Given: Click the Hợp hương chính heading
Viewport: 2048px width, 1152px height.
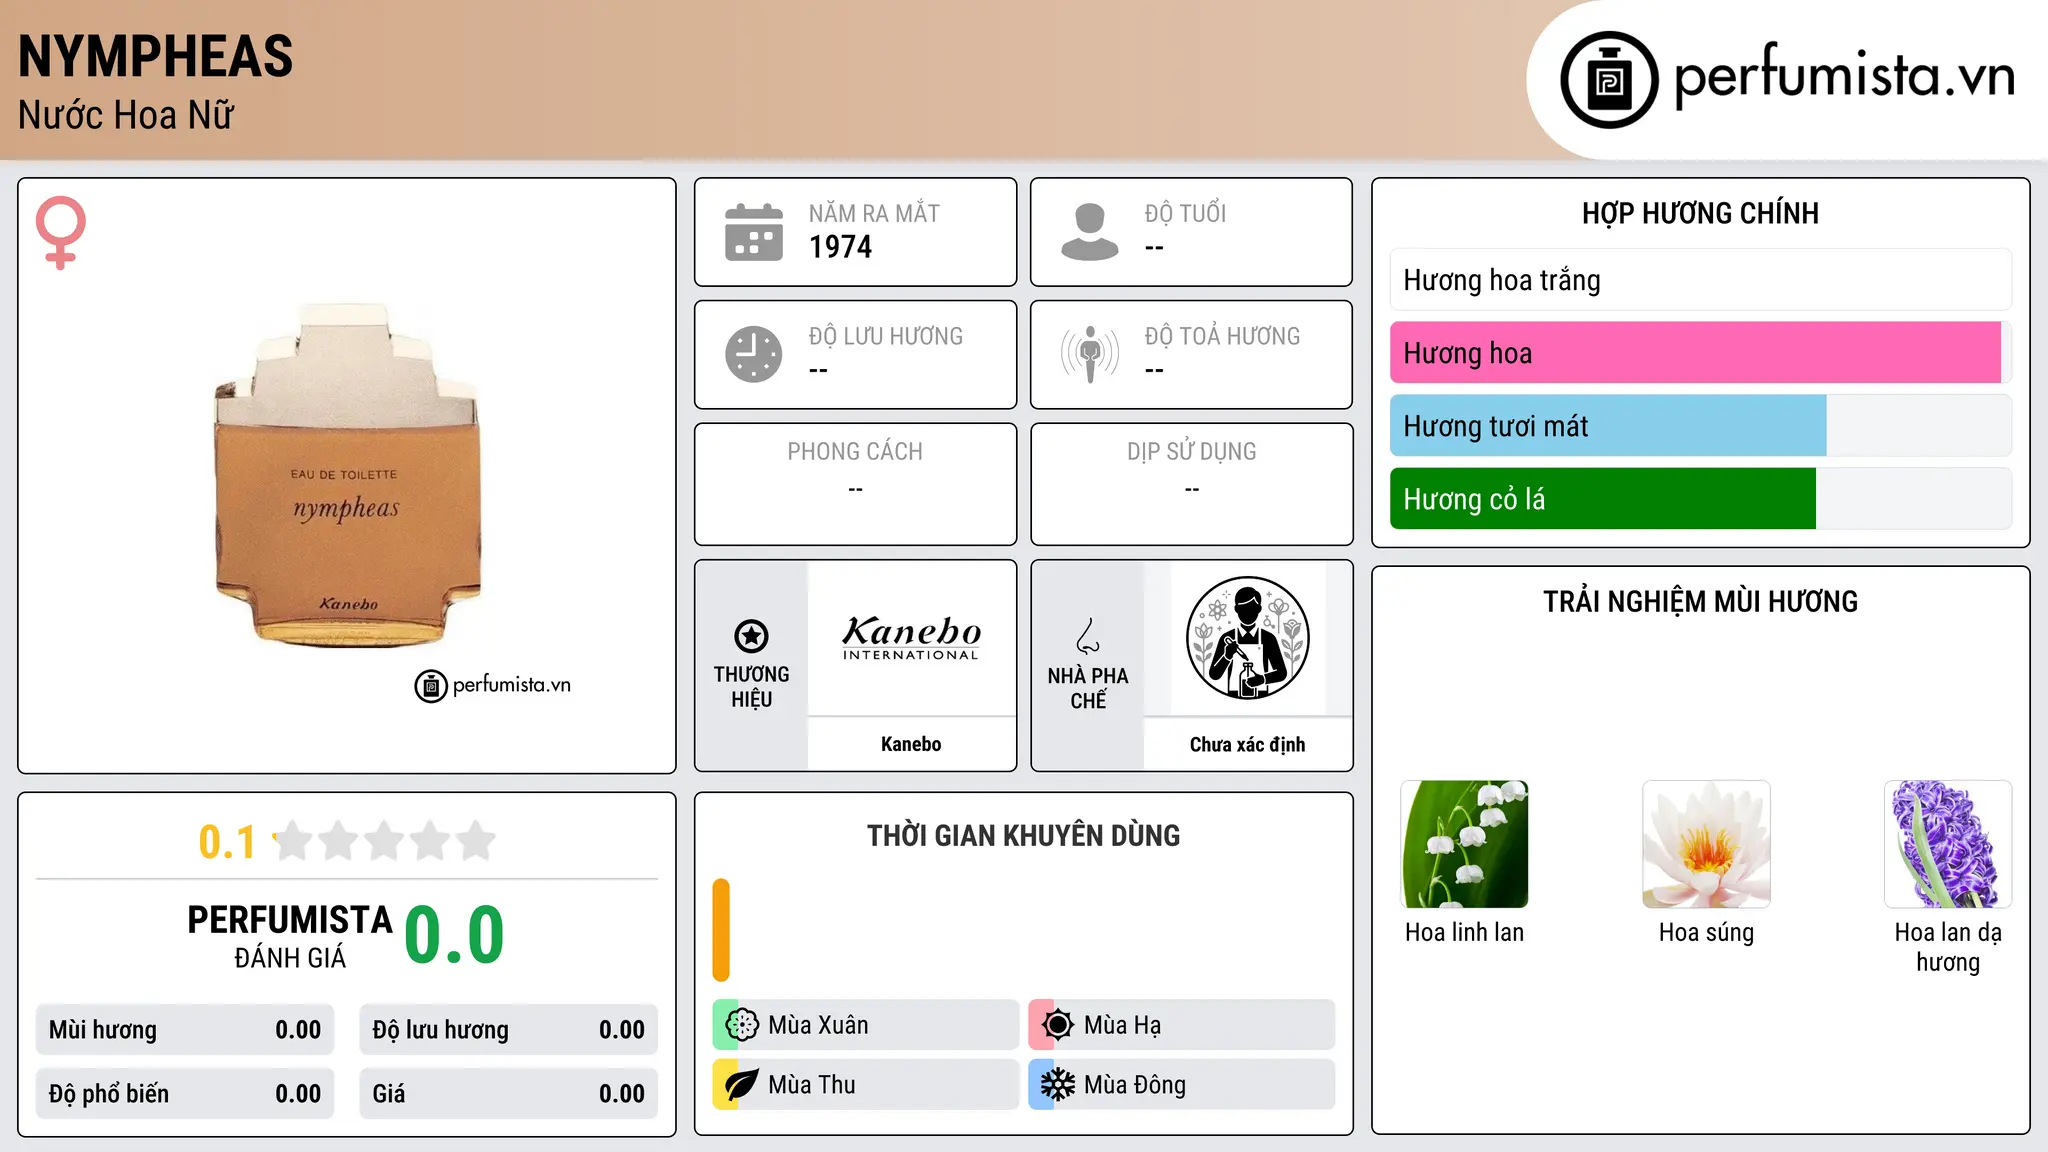Looking at the screenshot, I should (1700, 213).
